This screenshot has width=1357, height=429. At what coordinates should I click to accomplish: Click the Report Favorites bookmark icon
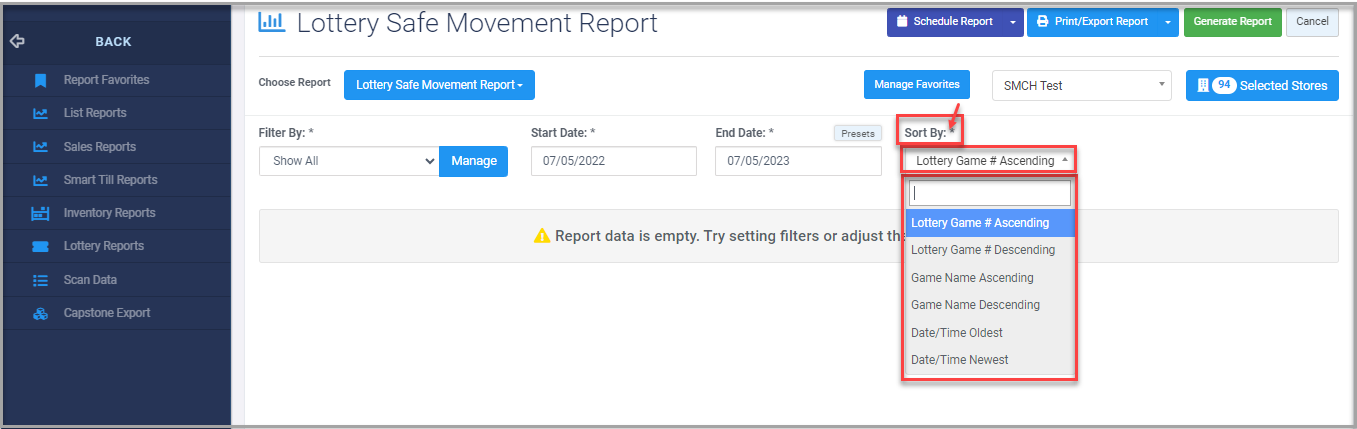40,80
